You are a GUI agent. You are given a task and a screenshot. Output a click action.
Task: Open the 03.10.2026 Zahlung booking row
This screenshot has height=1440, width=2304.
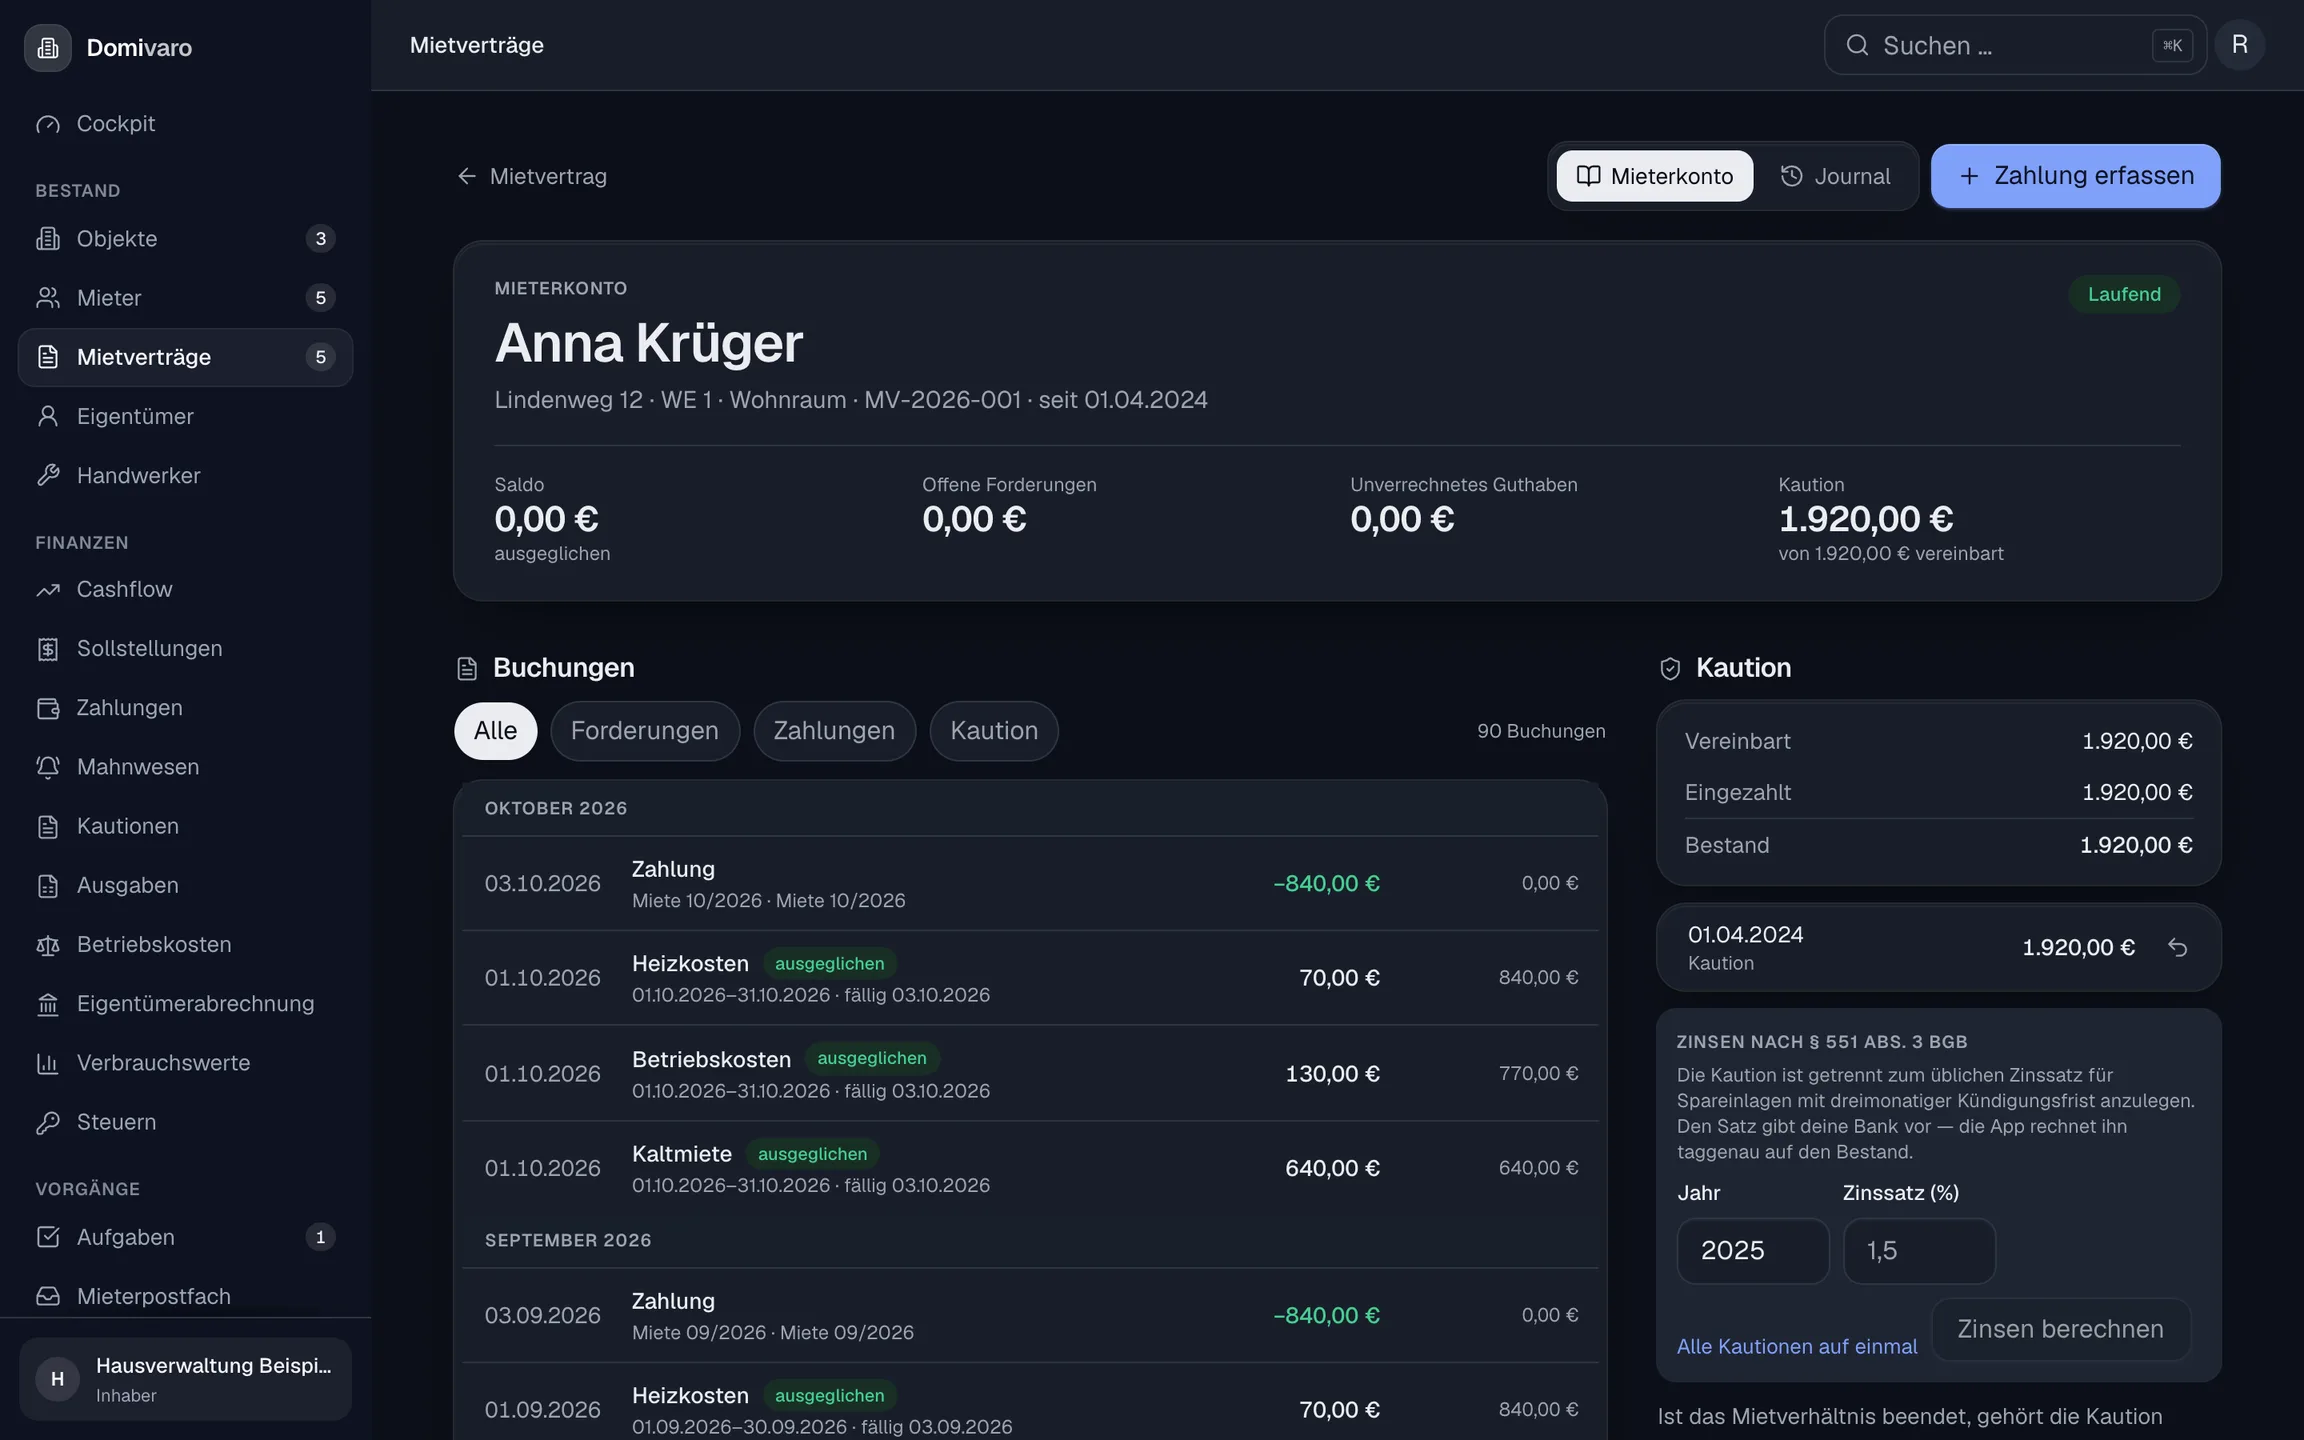coord(1030,883)
